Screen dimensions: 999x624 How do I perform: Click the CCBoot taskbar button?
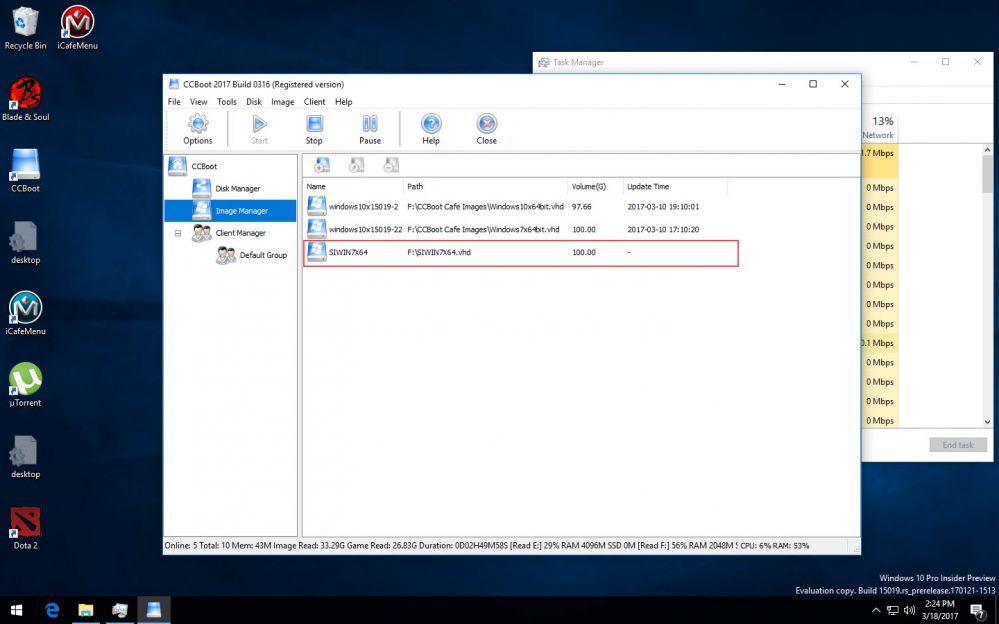[154, 610]
